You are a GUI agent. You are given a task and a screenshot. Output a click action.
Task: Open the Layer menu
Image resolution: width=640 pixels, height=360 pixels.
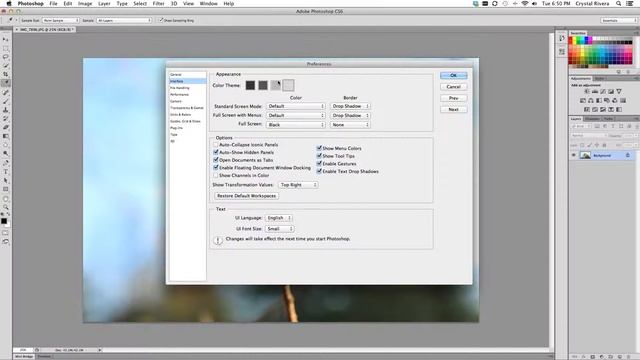[104, 4]
